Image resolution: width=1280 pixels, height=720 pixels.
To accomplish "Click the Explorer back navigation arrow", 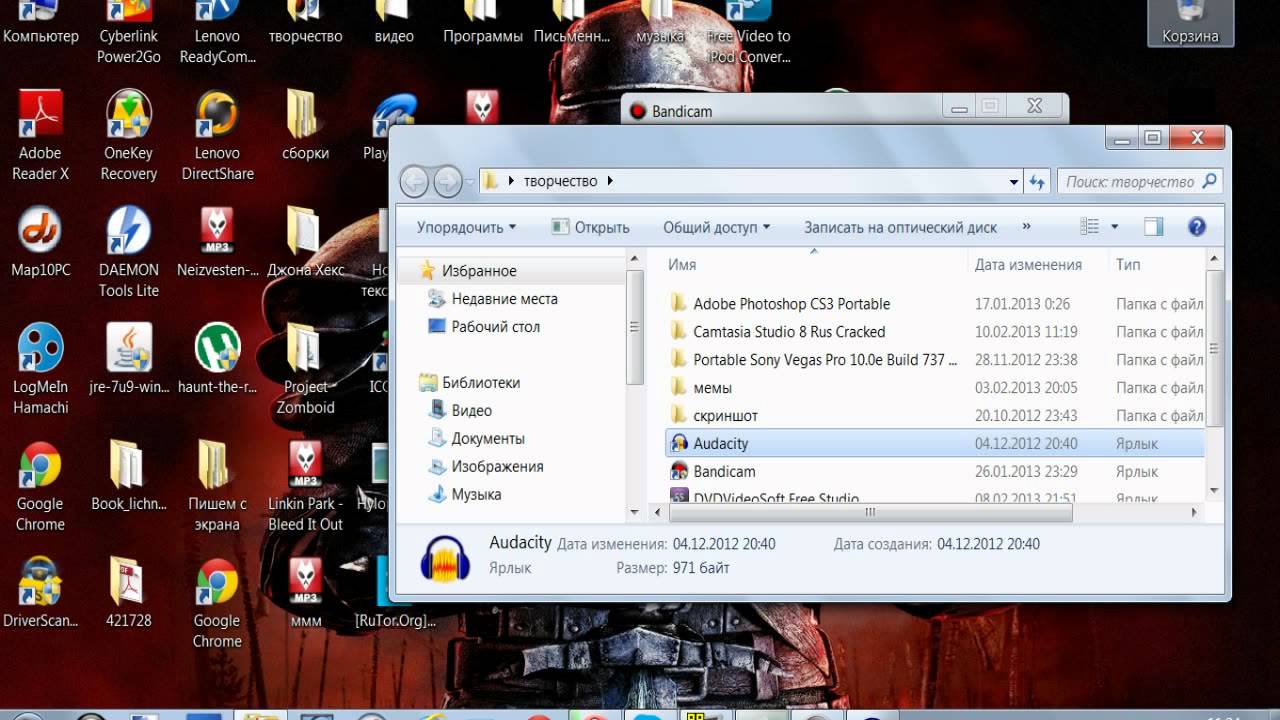I will point(415,181).
